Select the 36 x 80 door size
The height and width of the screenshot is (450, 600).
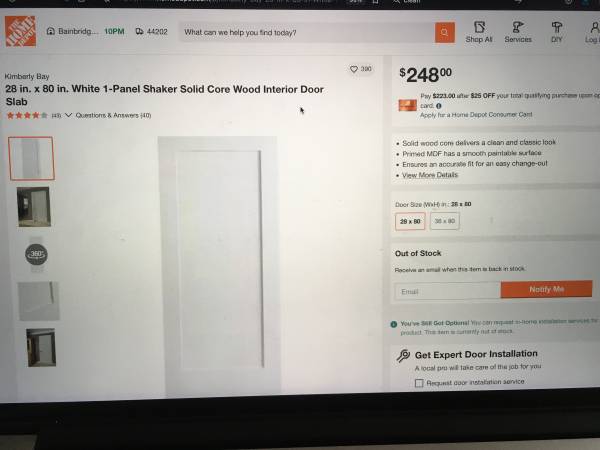(445, 221)
